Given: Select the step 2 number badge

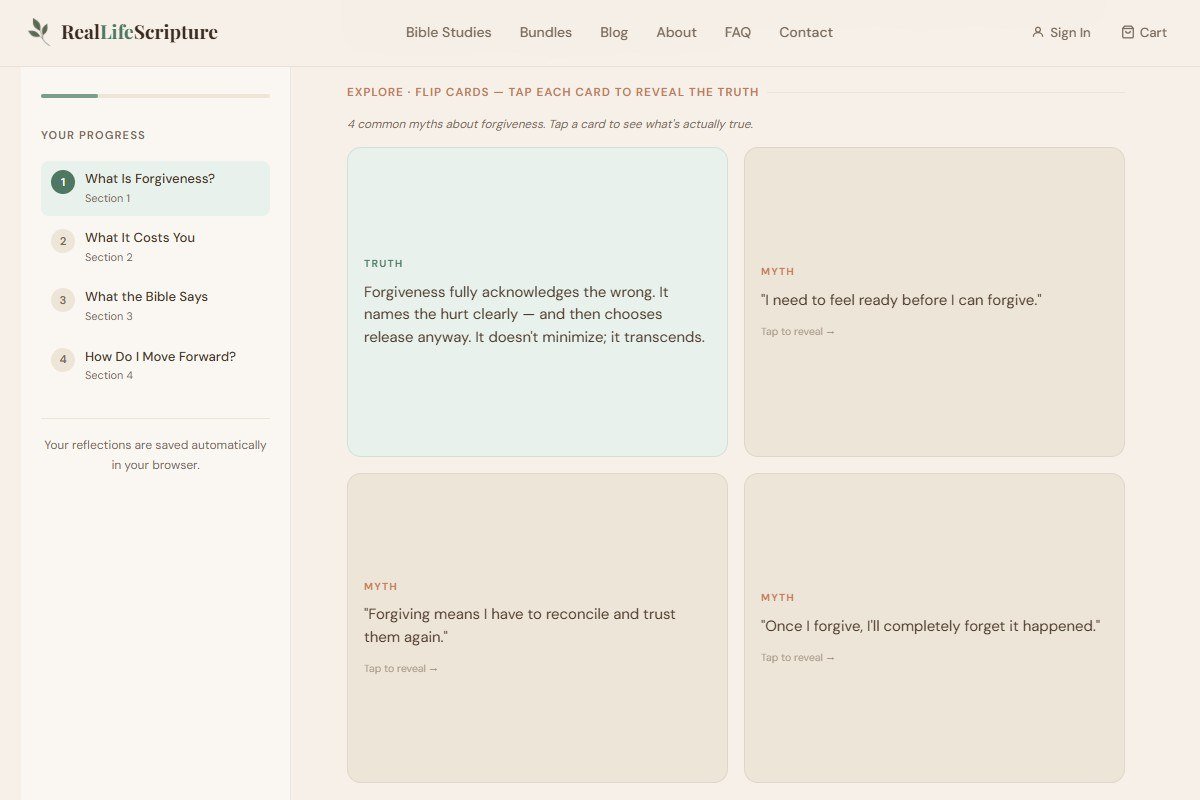Looking at the screenshot, I should click(63, 241).
